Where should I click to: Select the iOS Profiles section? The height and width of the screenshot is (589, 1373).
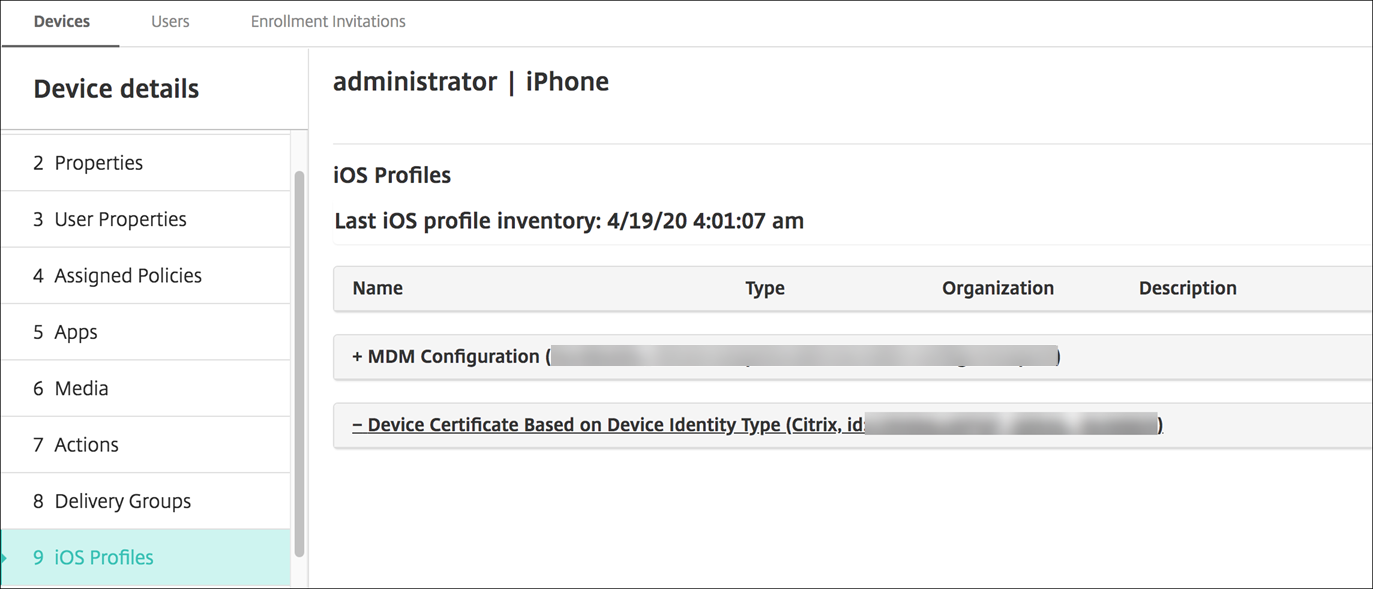(103, 558)
